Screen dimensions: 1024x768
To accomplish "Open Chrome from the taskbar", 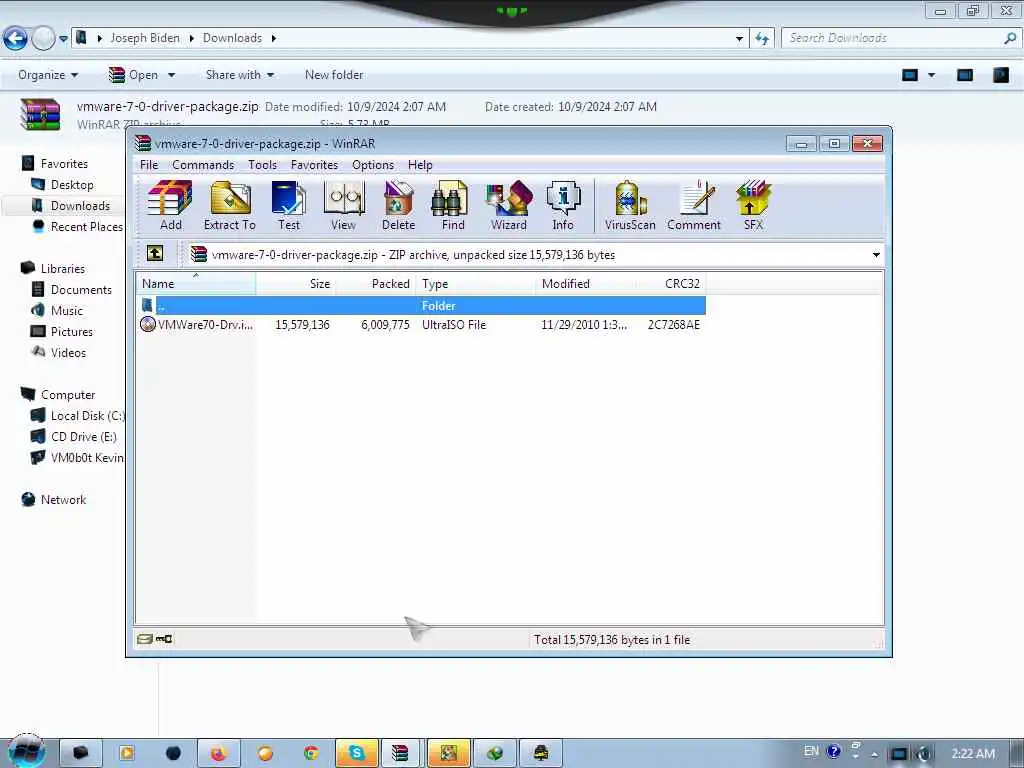I will click(311, 753).
